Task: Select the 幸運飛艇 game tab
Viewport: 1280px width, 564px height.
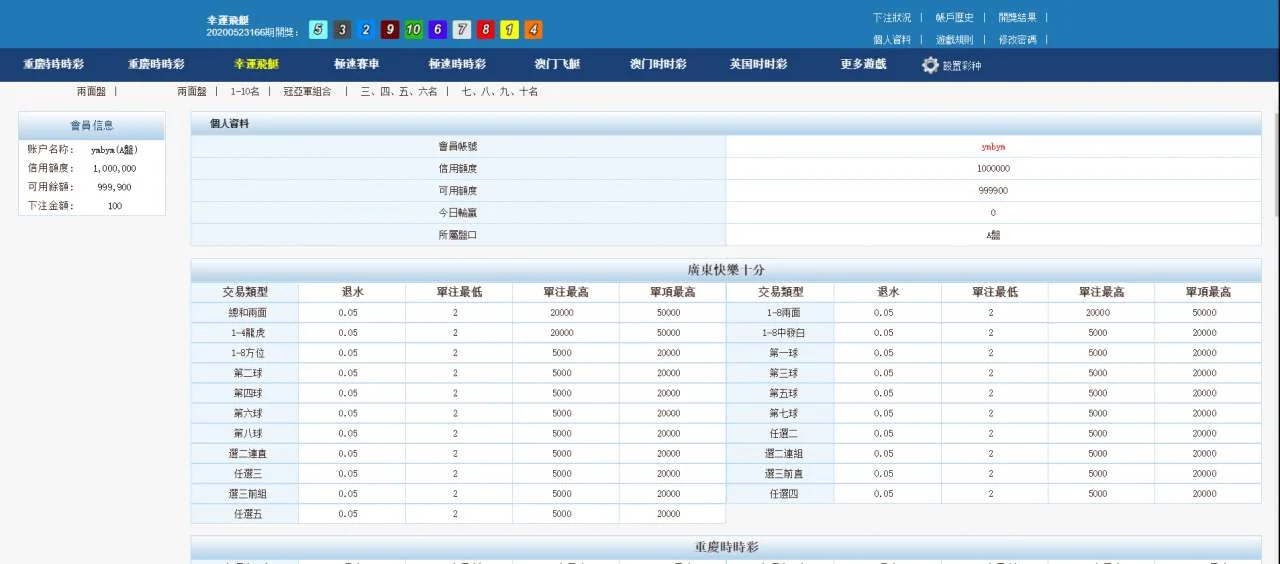Action: pos(256,64)
